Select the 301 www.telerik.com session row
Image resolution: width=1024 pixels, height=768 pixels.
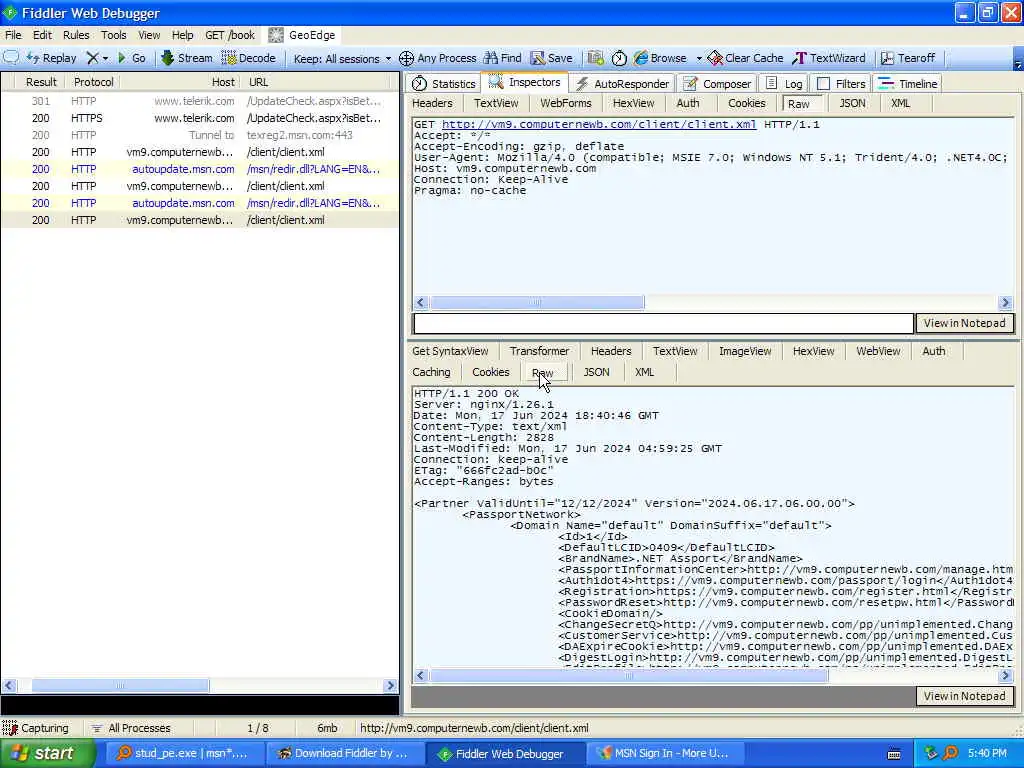point(200,101)
